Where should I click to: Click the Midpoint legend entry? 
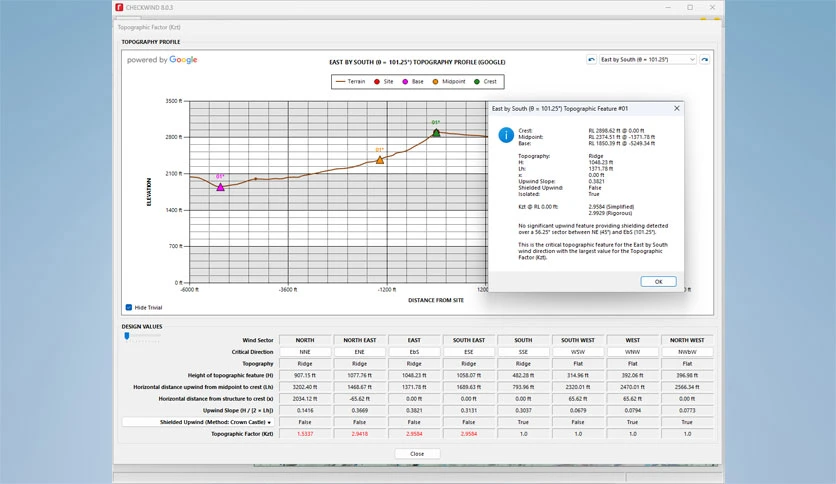pyautogui.click(x=449, y=82)
